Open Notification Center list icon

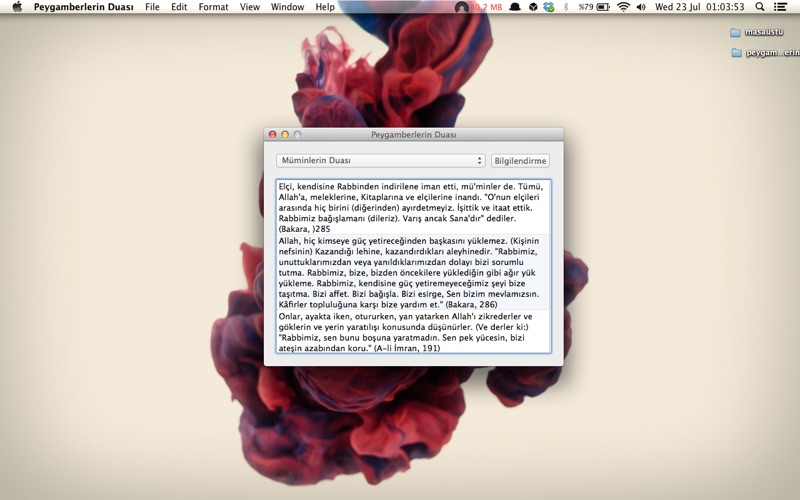point(783,7)
